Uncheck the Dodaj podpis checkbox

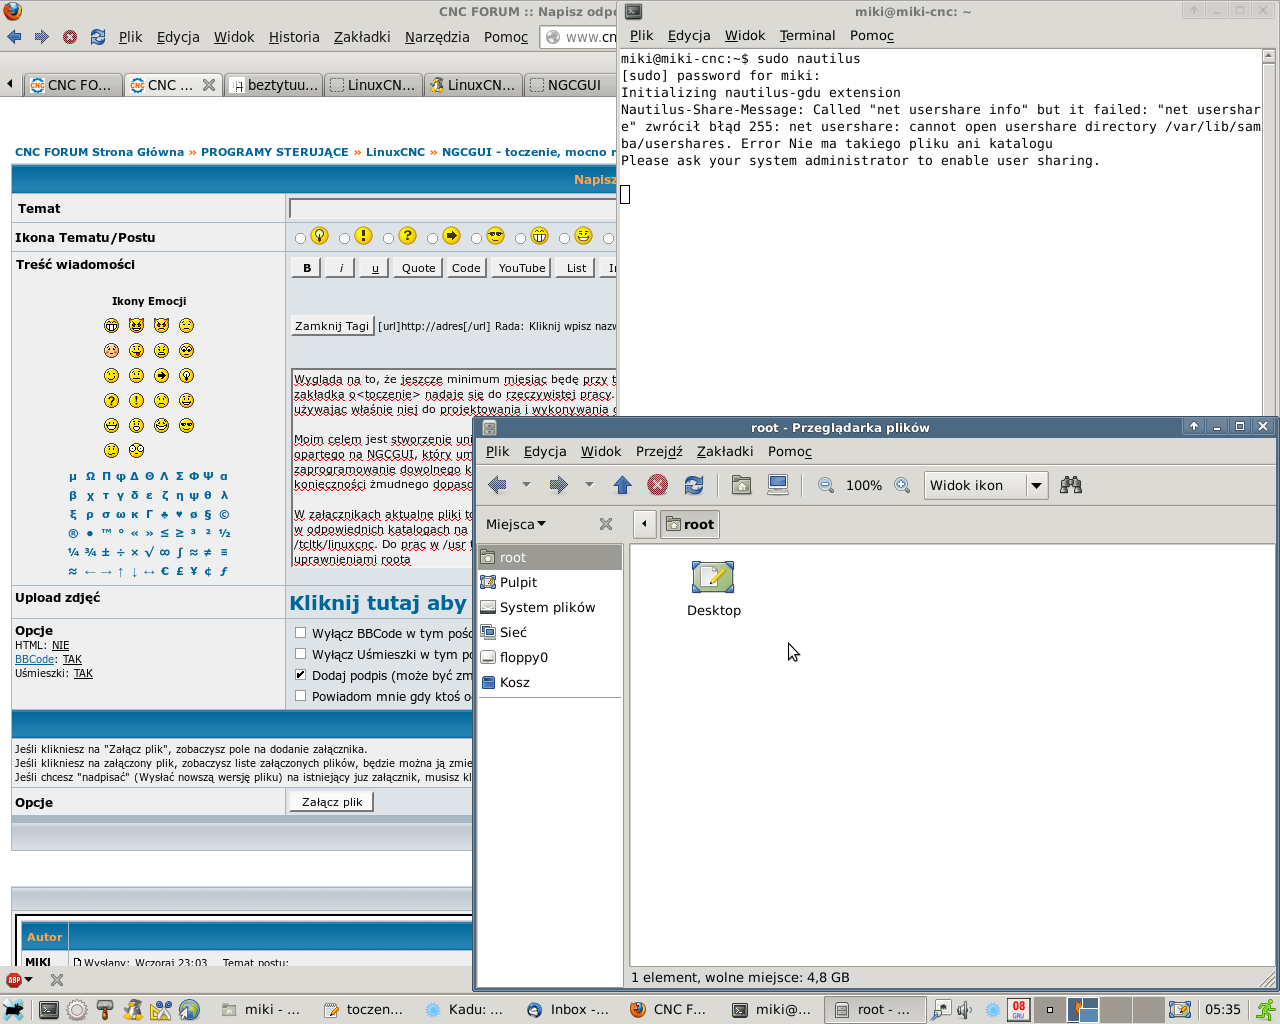pyautogui.click(x=300, y=675)
